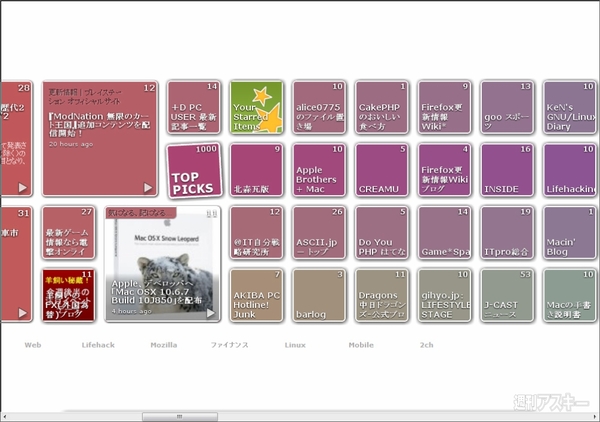Play next on the Snow Leopard article card

(211, 313)
